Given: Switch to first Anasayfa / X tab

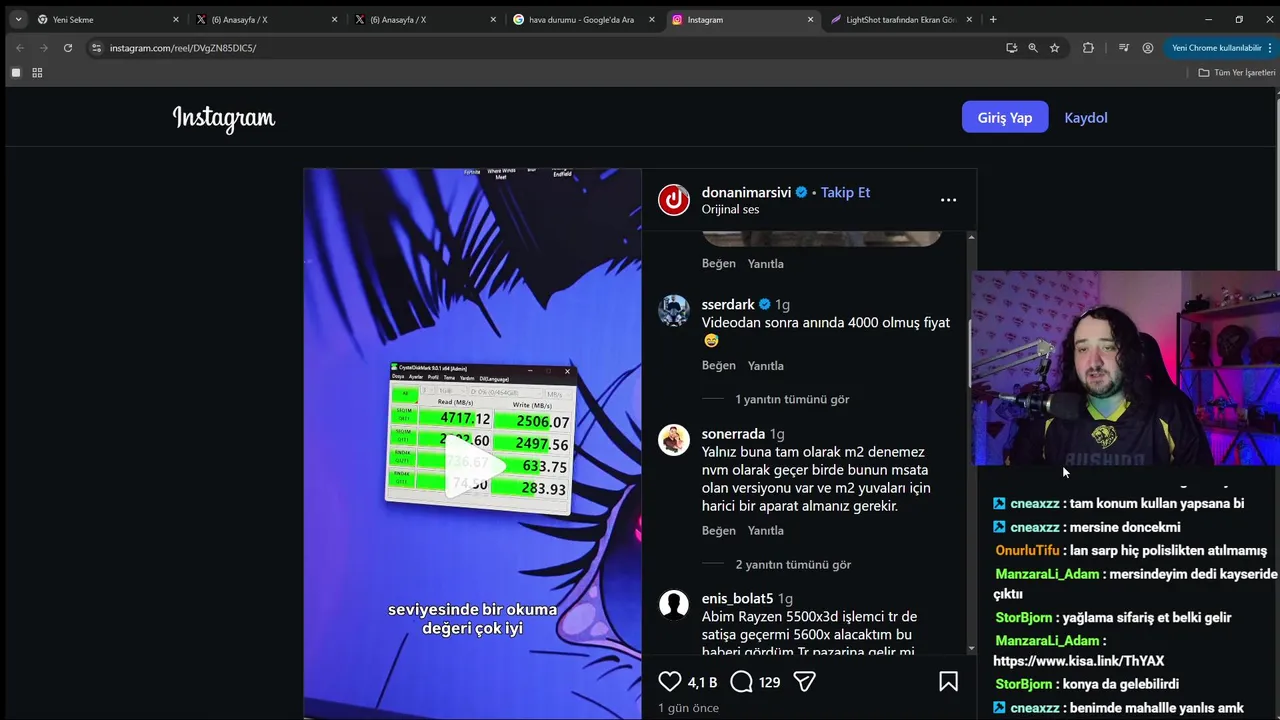Looking at the screenshot, I should pyautogui.click(x=267, y=19).
